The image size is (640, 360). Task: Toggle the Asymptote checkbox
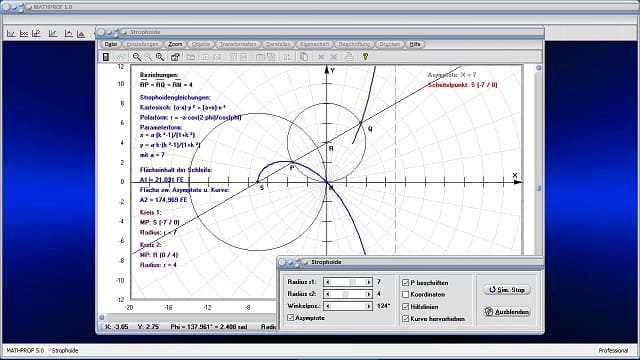[x=291, y=318]
